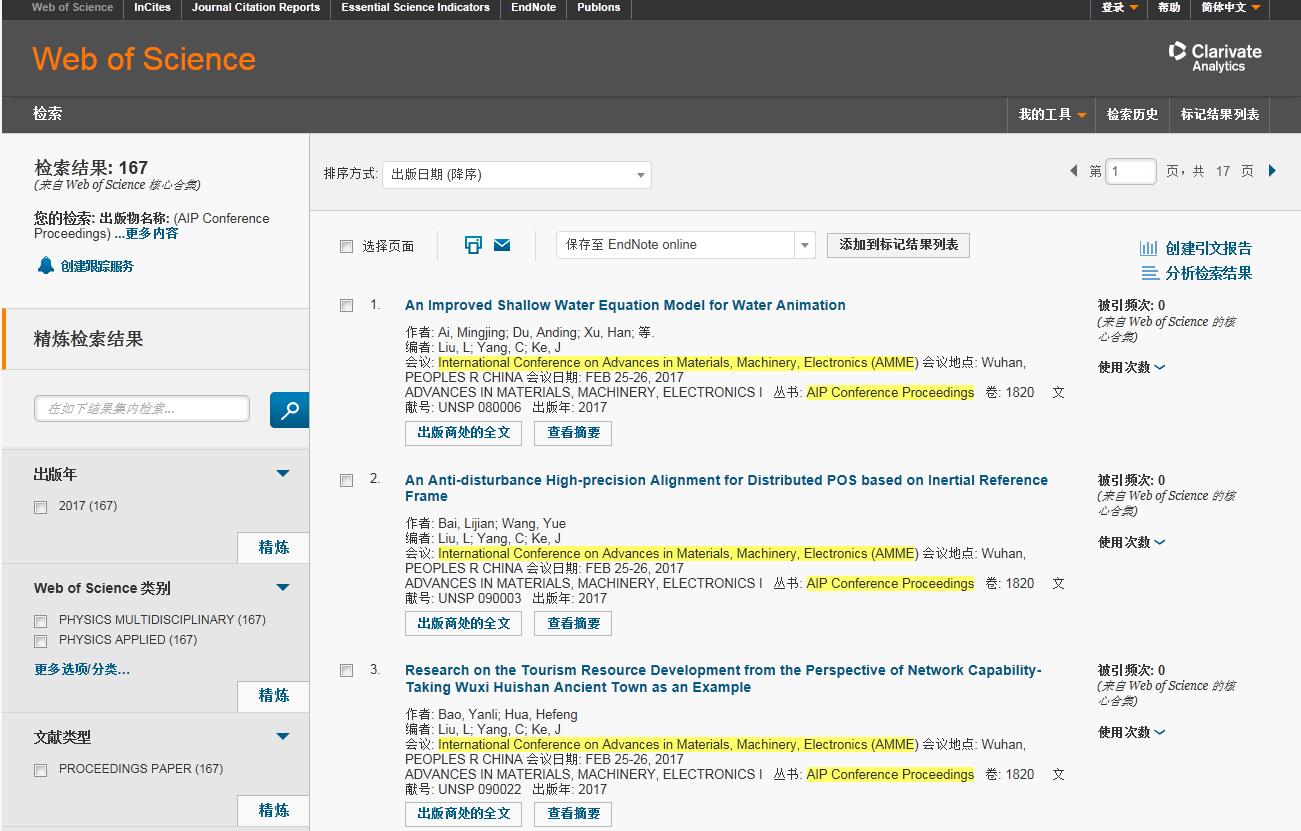The width and height of the screenshot is (1301, 831).
Task: Collapse the 出版年 filter section
Action: click(x=283, y=474)
